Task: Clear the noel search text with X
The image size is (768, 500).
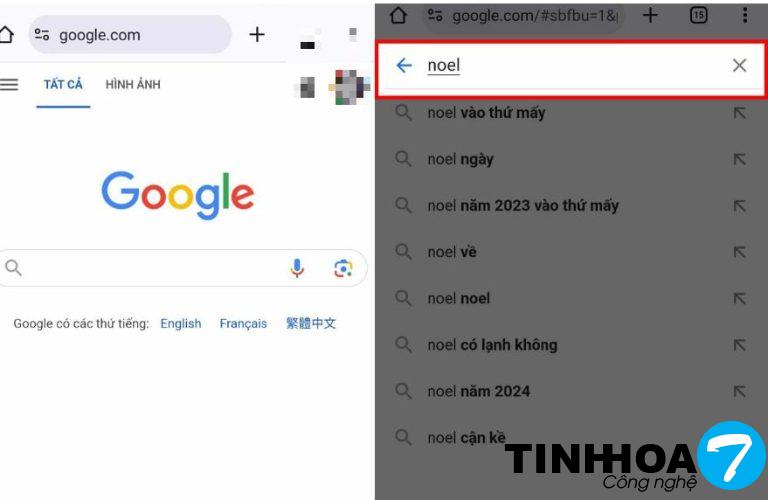Action: pyautogui.click(x=739, y=65)
